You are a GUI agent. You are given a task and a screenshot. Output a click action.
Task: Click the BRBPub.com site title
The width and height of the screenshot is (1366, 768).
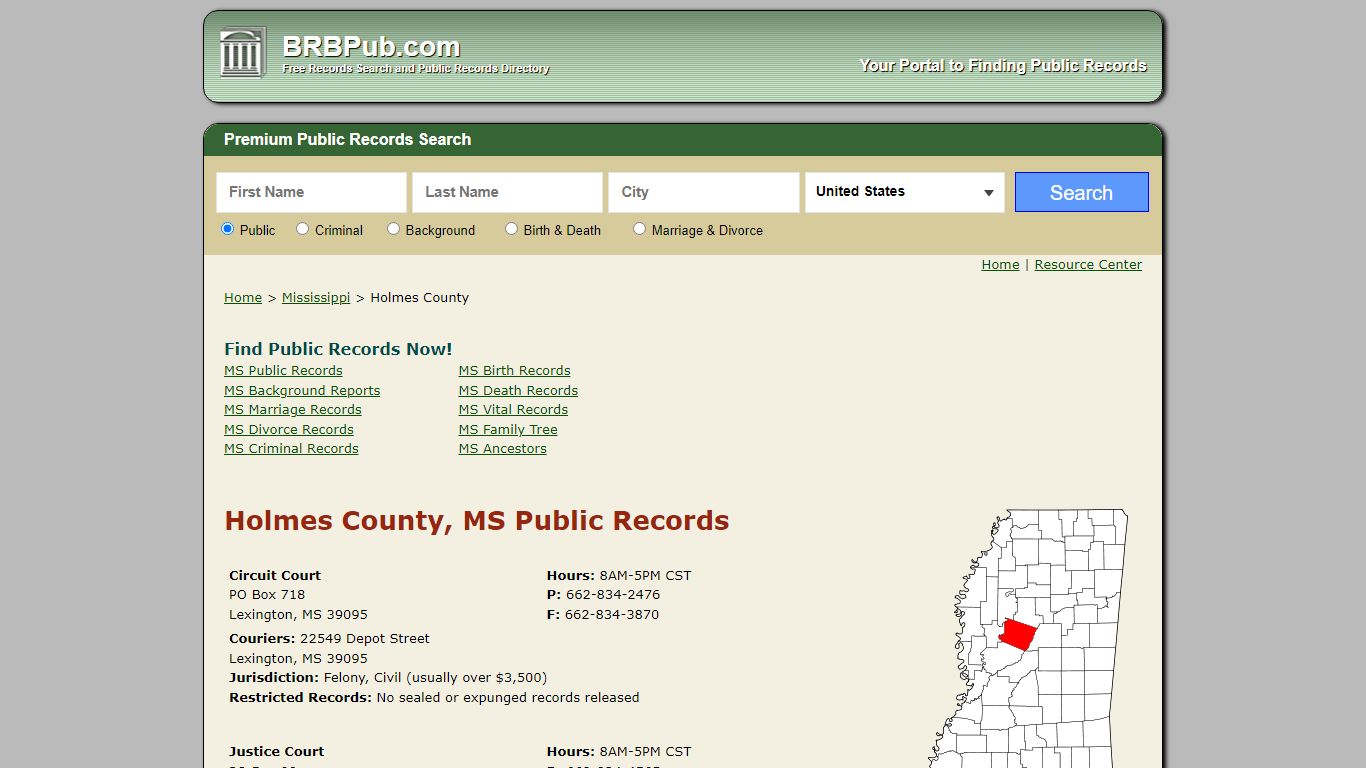point(371,46)
